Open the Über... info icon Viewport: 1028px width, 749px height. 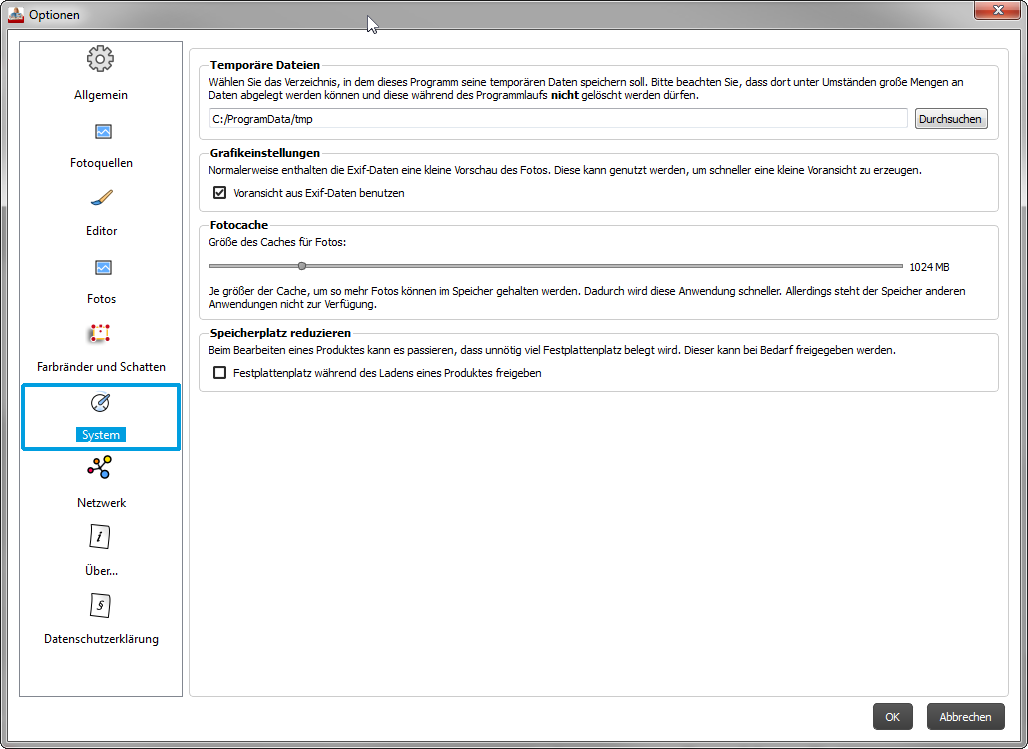tap(100, 536)
